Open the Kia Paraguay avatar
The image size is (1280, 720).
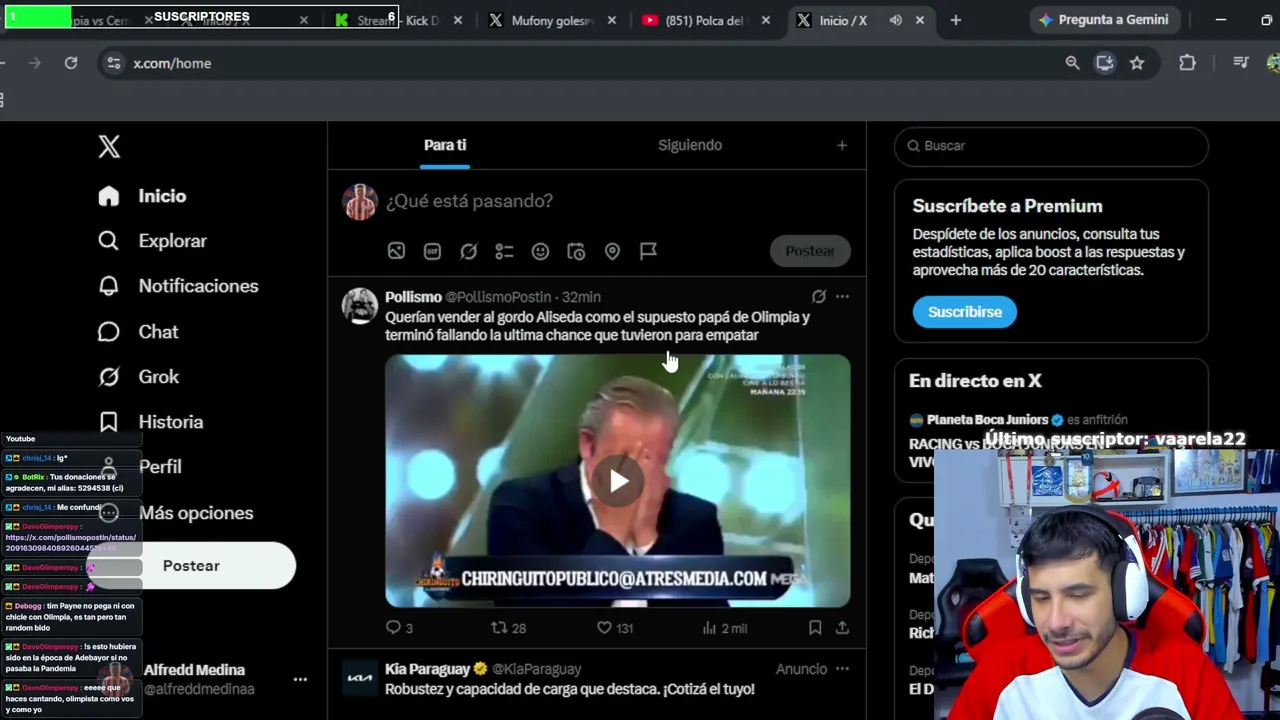(x=360, y=678)
